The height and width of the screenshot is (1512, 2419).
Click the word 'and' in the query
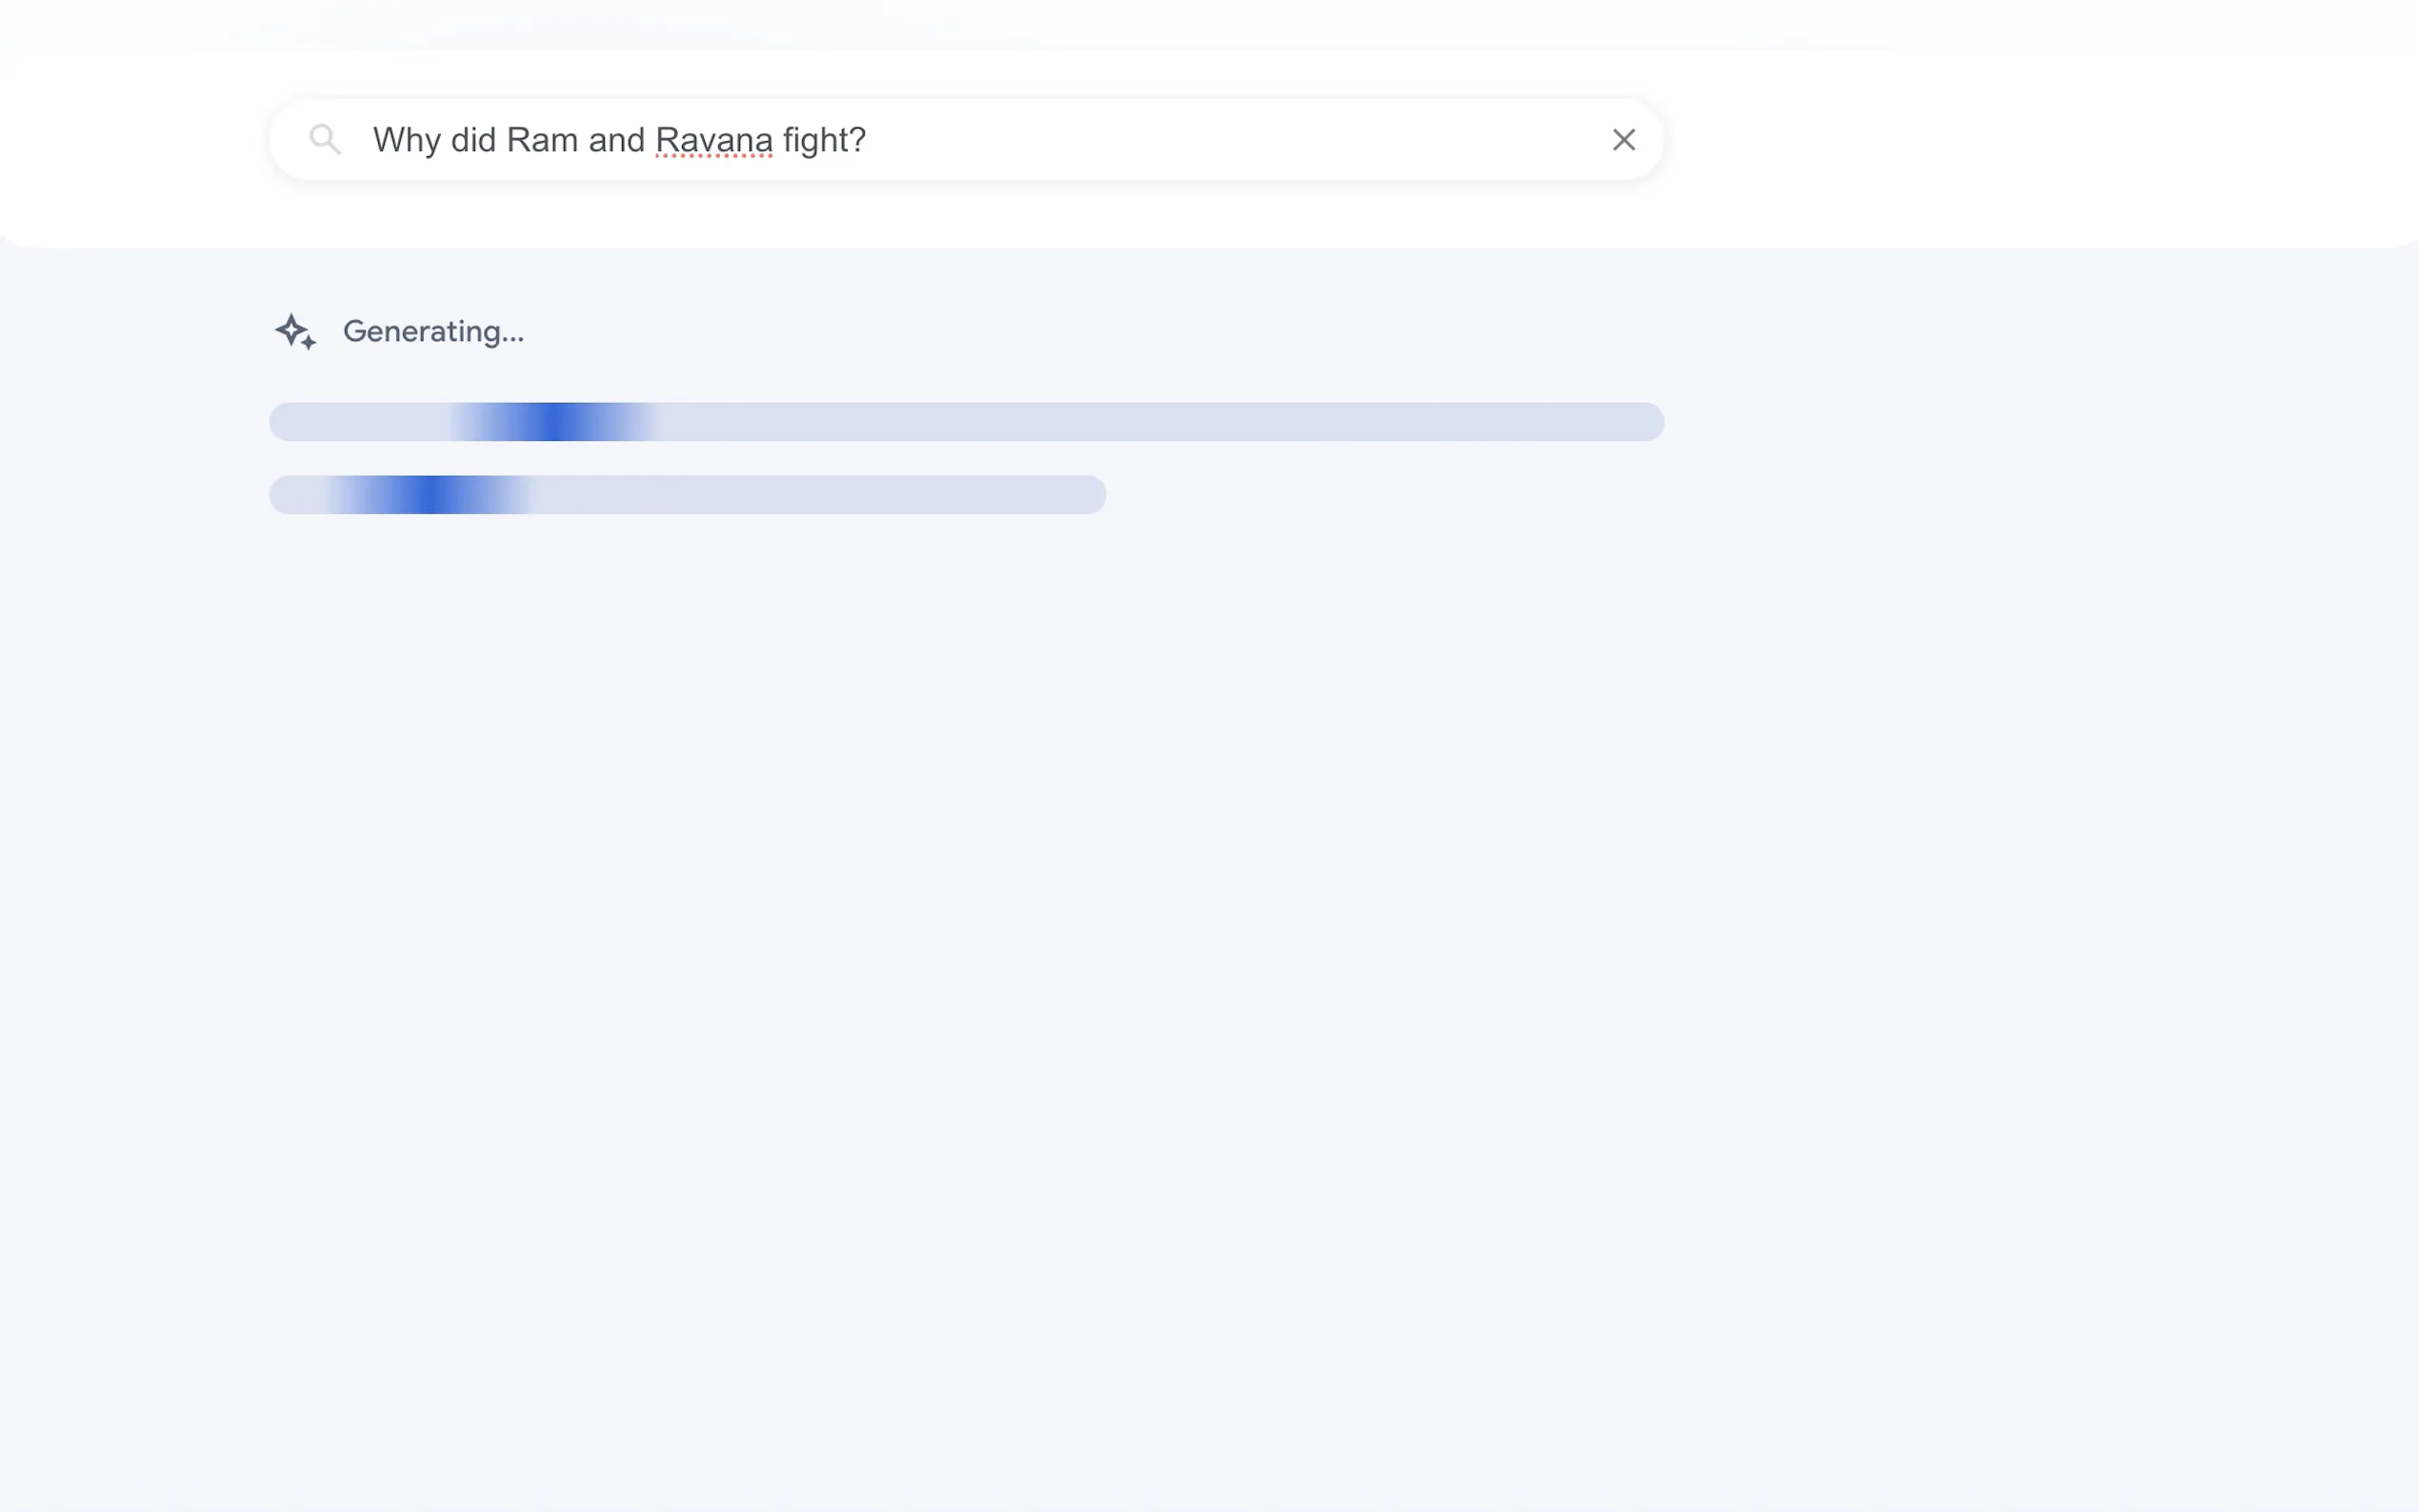click(616, 140)
